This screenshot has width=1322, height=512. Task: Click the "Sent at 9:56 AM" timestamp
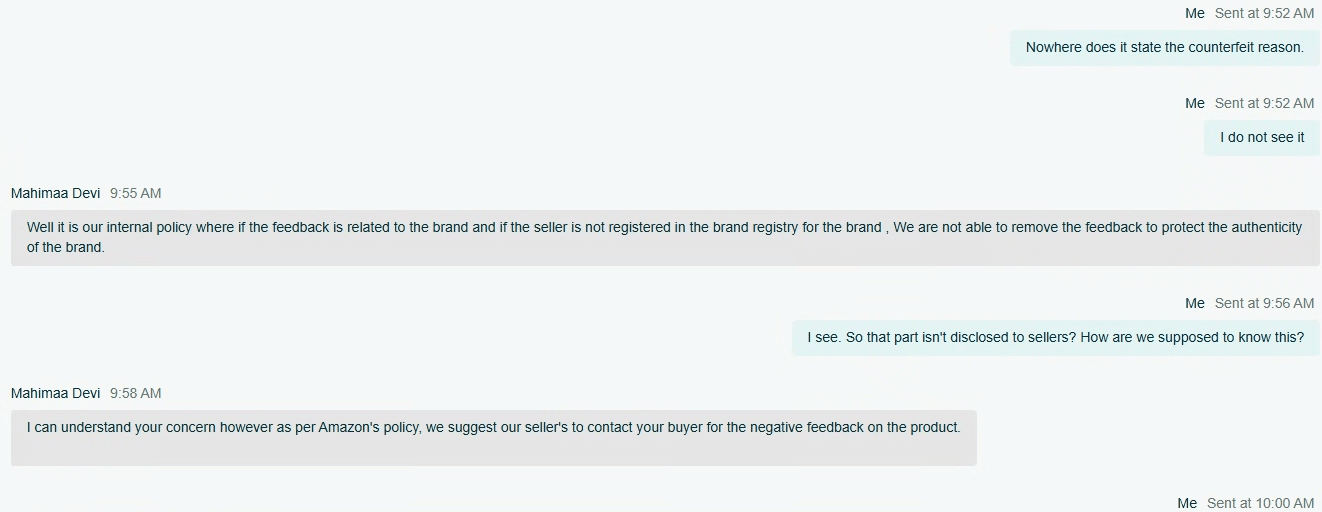1264,303
